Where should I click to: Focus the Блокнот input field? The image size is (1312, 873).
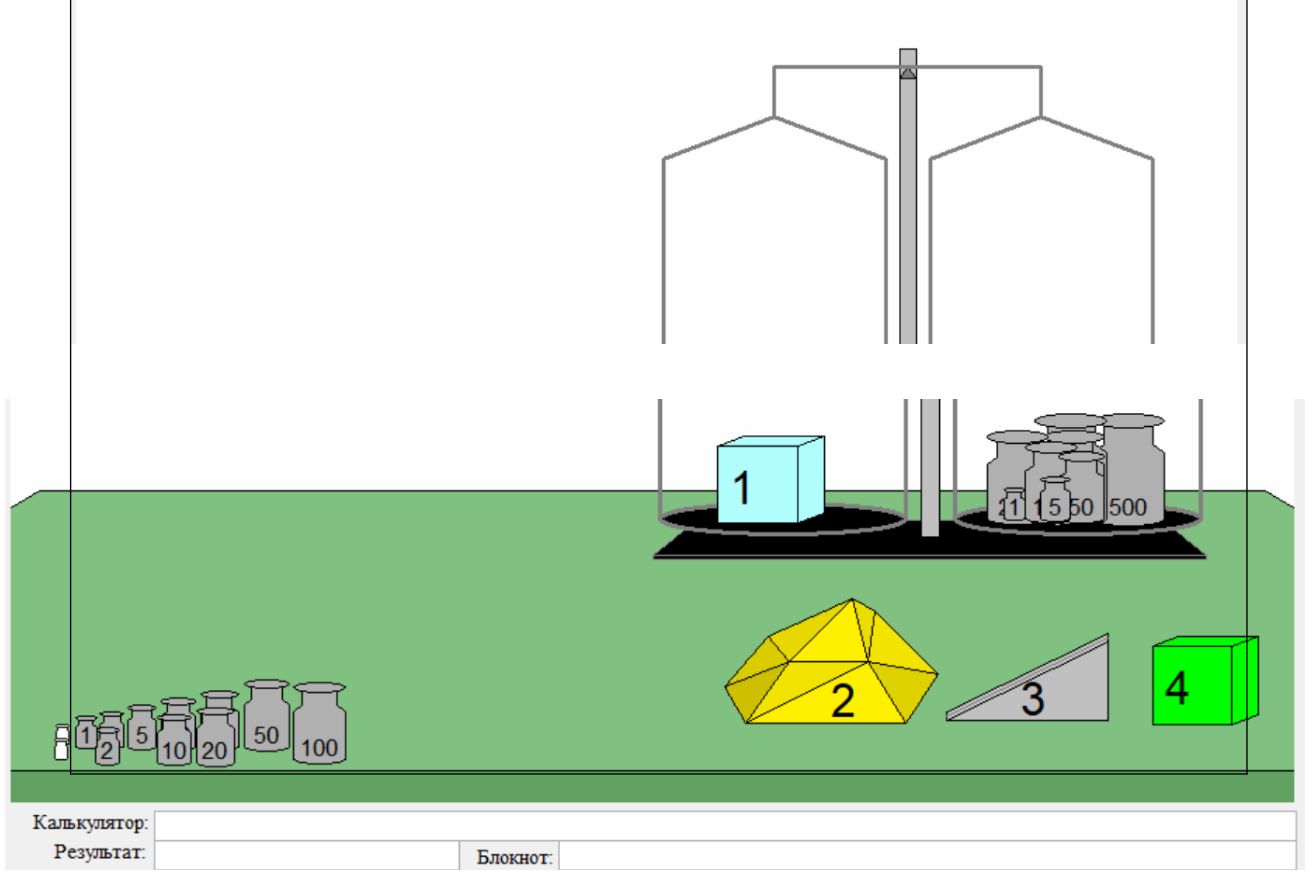point(927,856)
